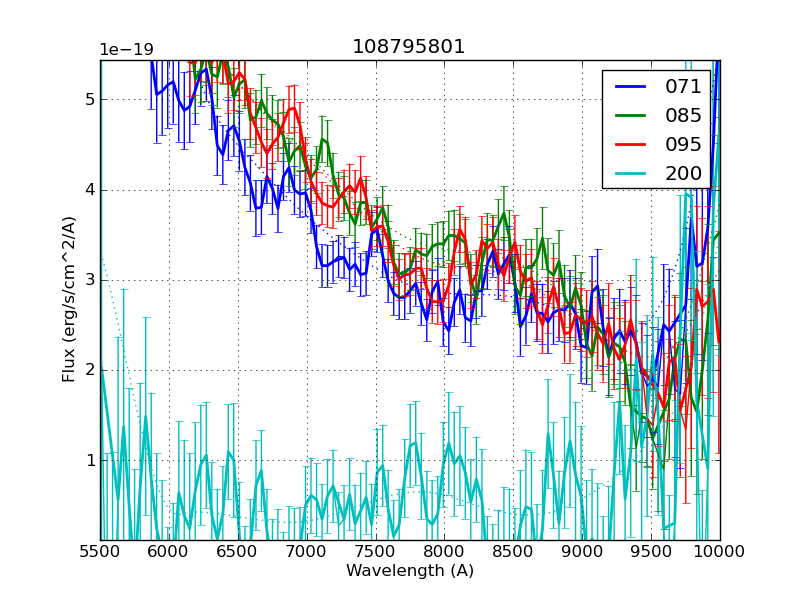This screenshot has width=800, height=600.
Task: Click the 6500 x-axis tick label
Action: (238, 551)
